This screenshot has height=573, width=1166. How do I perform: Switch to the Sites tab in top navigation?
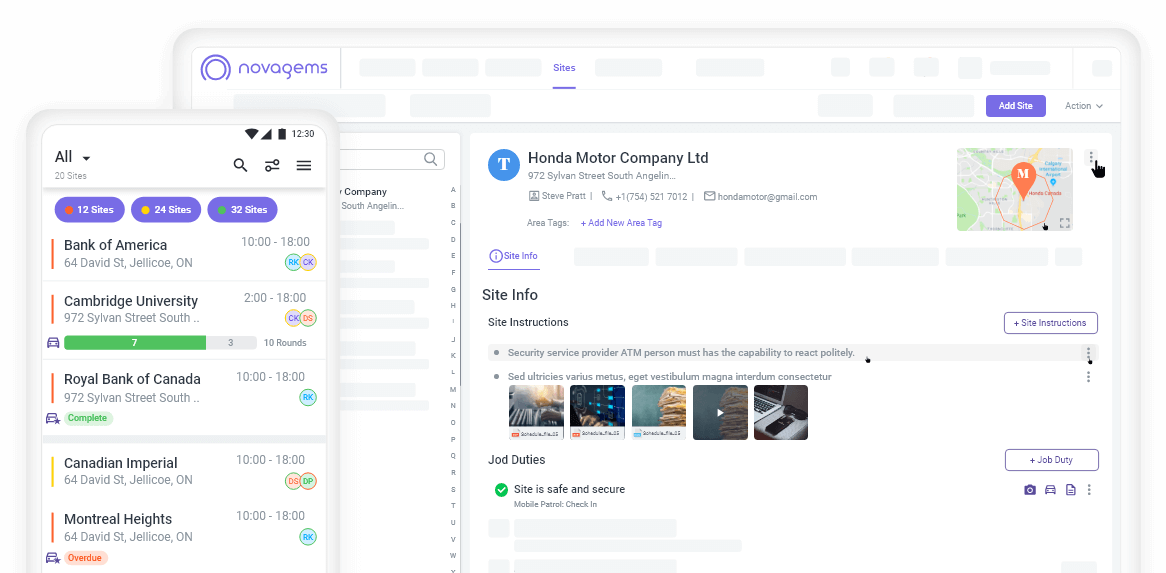pyautogui.click(x=564, y=68)
